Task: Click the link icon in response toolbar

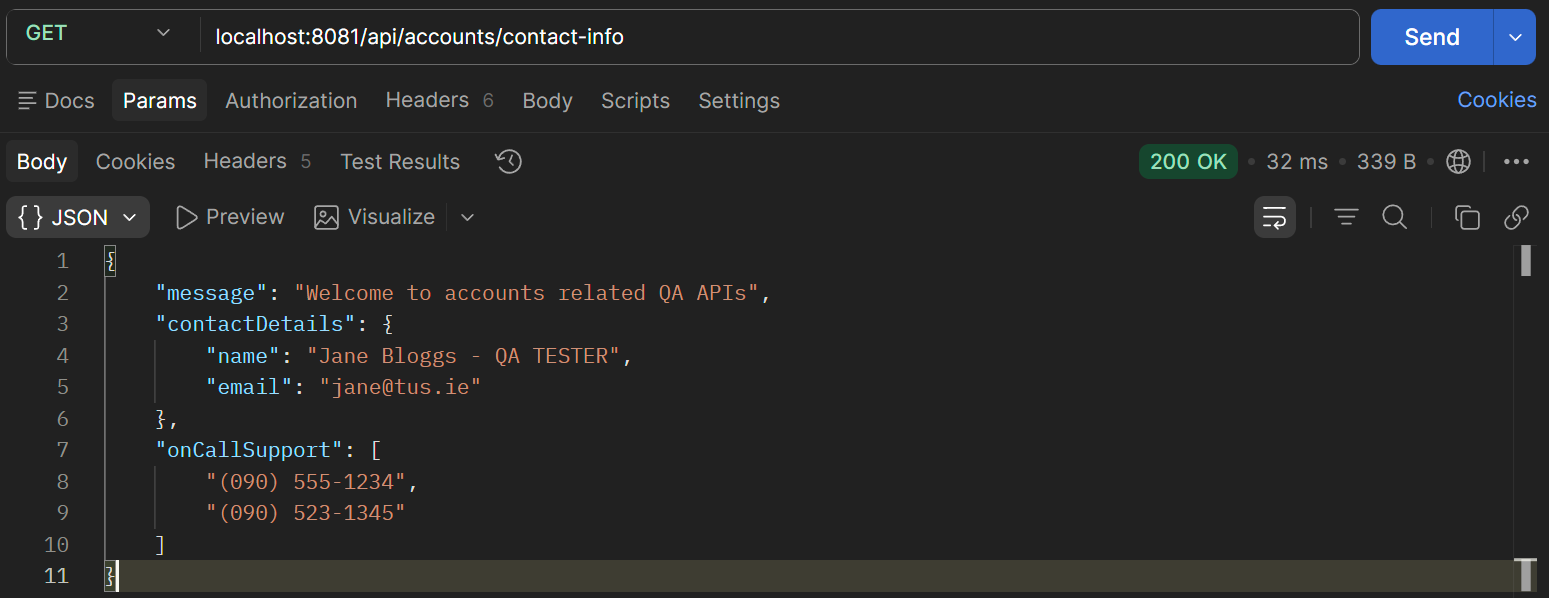Action: click(1517, 217)
